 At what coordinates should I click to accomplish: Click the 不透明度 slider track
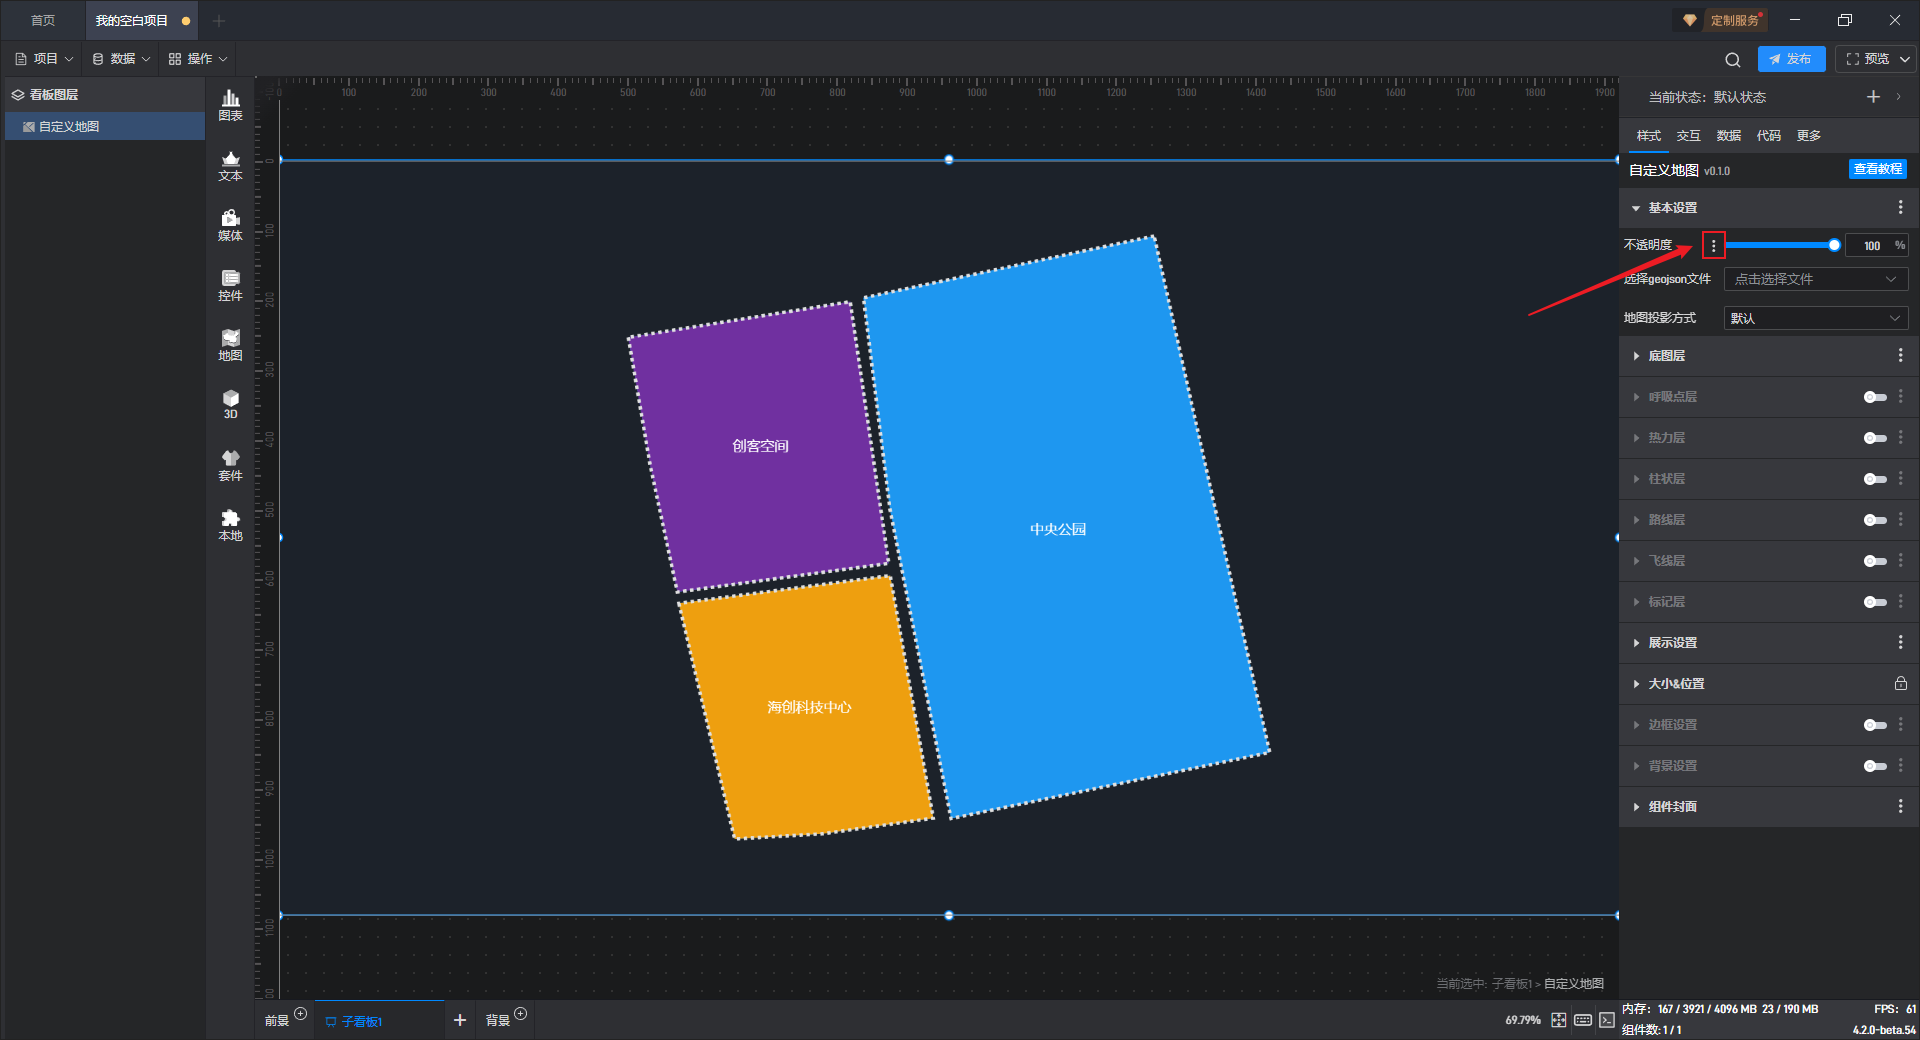pos(1781,245)
